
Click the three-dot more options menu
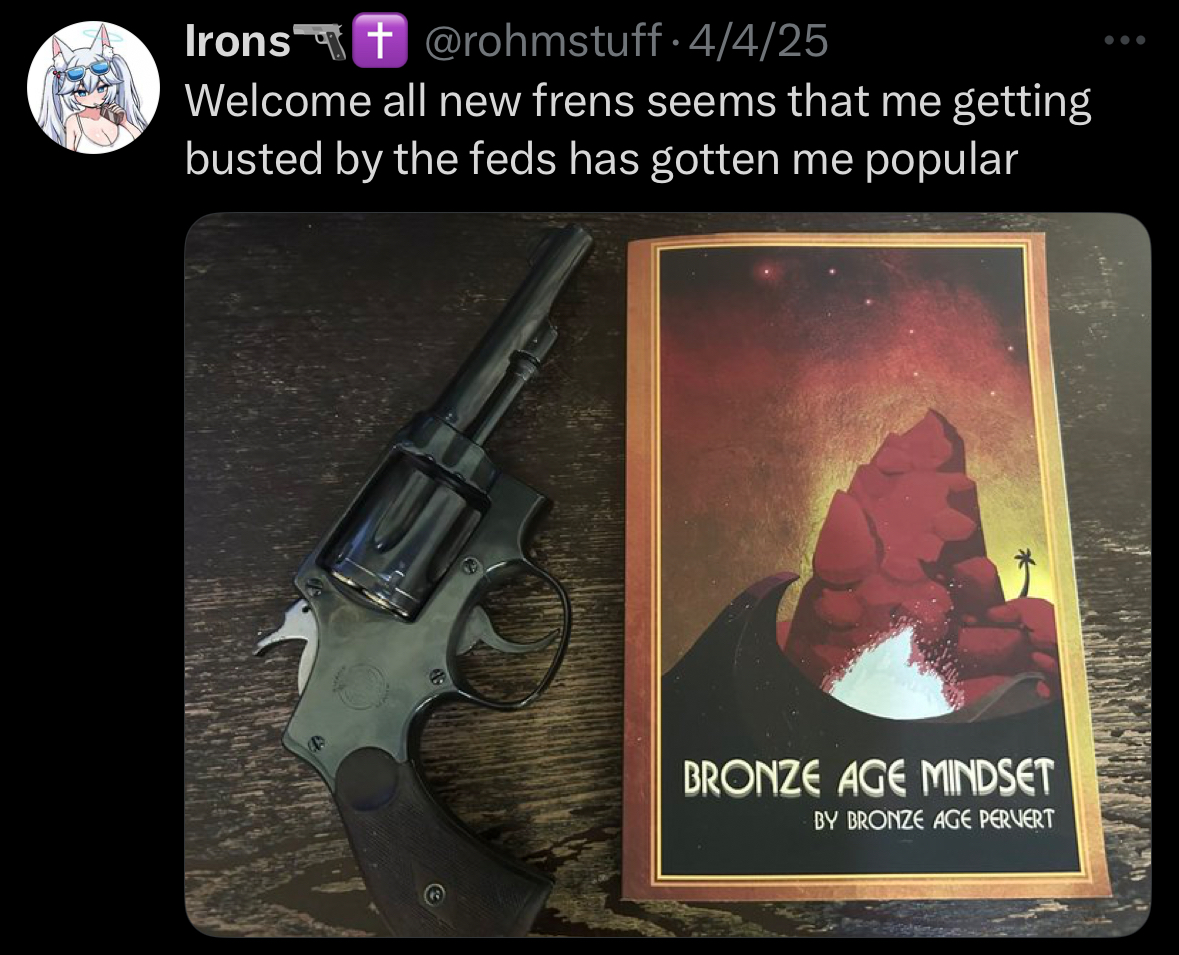pyautogui.click(x=1125, y=41)
